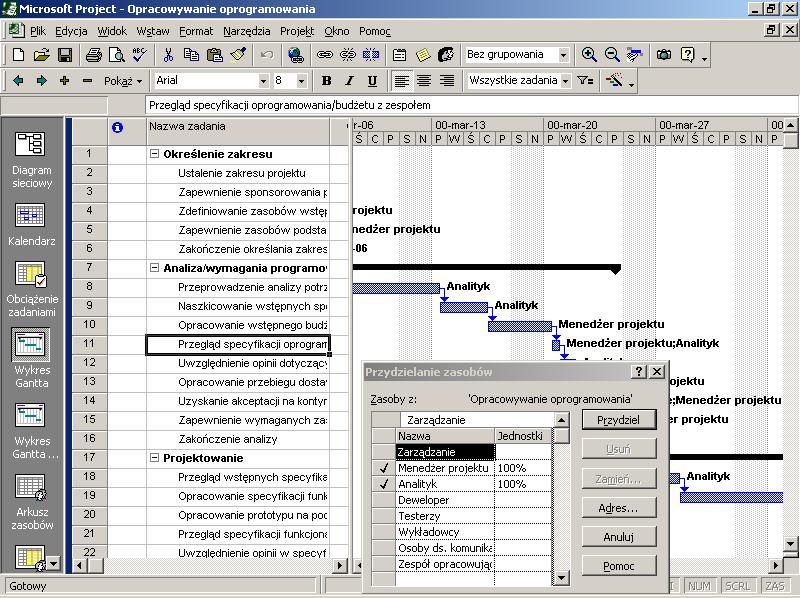
Task: Align text left
Action: tap(402, 81)
